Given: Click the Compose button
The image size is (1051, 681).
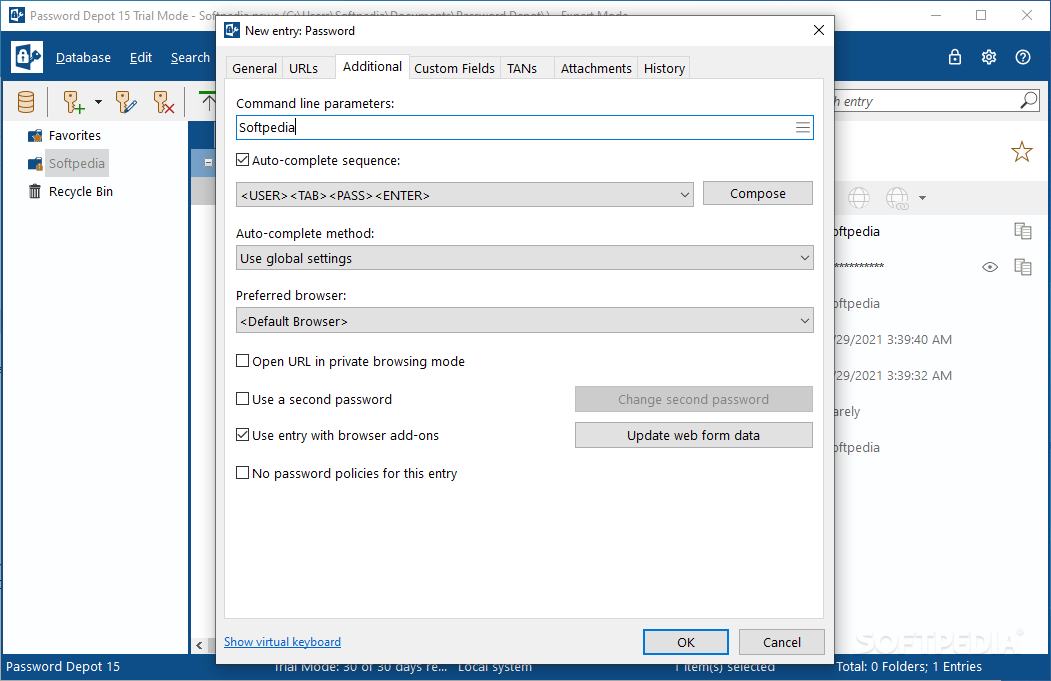Looking at the screenshot, I should (x=757, y=193).
